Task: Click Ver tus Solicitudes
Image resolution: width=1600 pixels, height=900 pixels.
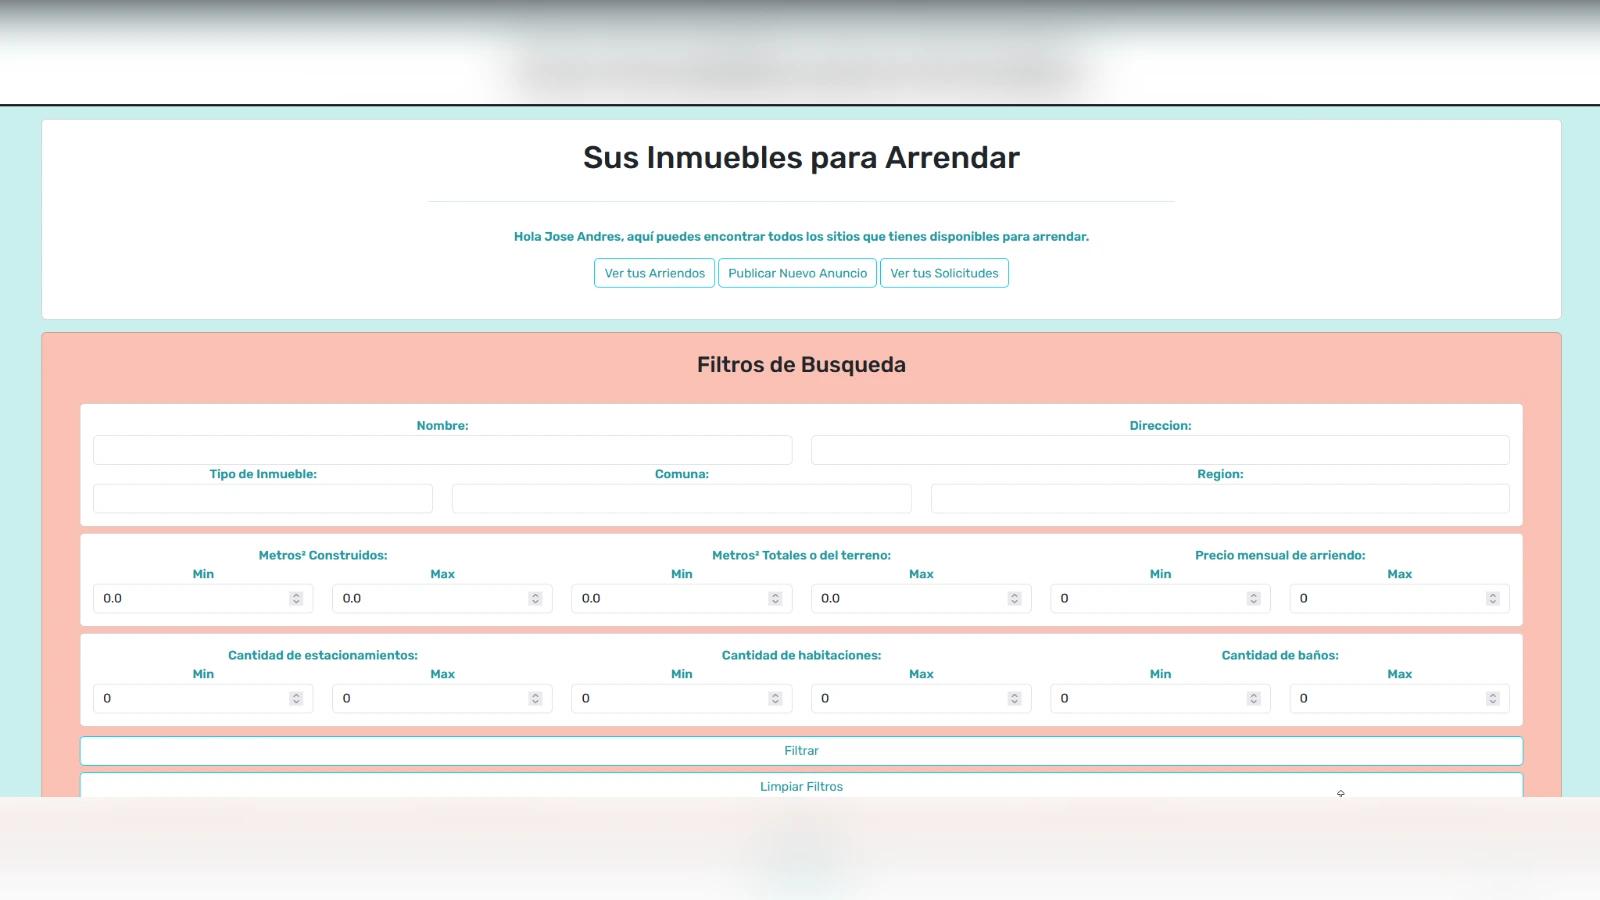Action: point(944,273)
